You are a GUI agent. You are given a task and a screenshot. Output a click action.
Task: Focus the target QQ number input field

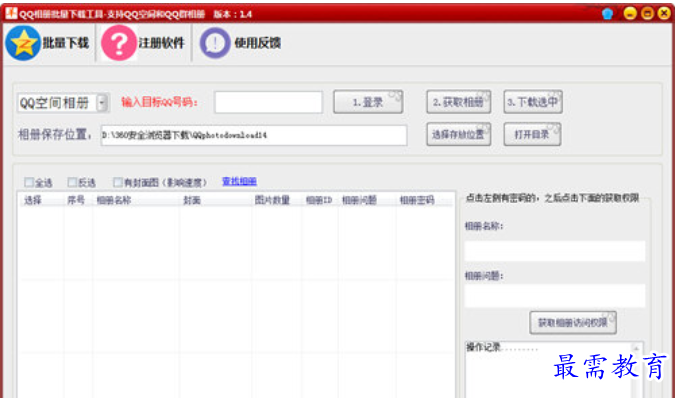(x=269, y=102)
